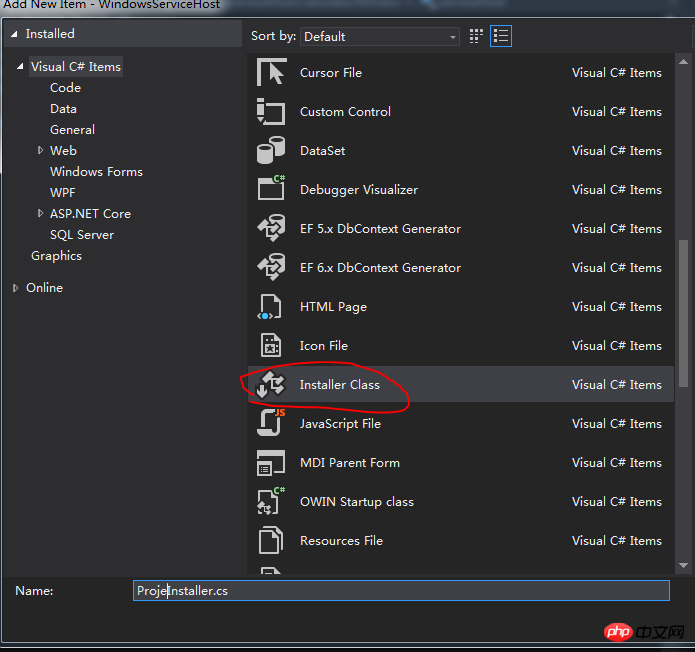Viewport: 695px width, 652px height.
Task: Select the ASP.NET Core category label
Action: click(90, 213)
